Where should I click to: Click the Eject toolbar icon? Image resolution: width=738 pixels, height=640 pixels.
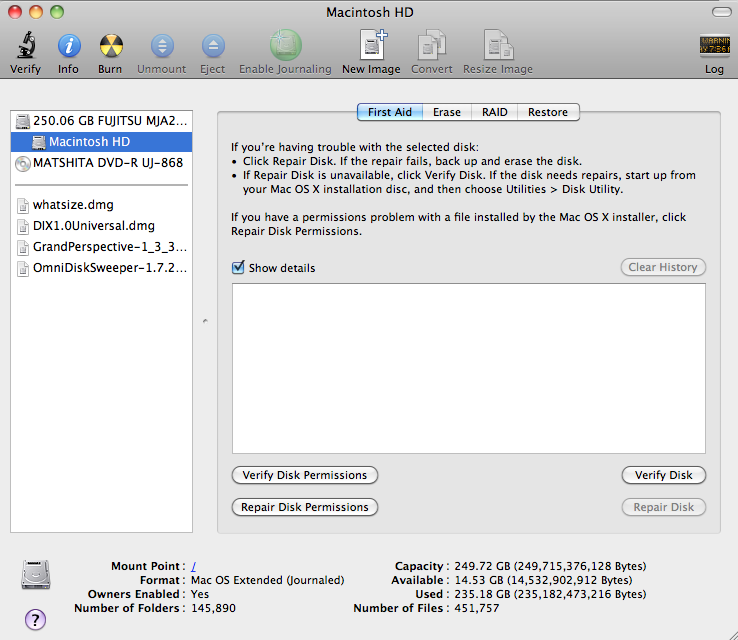[213, 46]
